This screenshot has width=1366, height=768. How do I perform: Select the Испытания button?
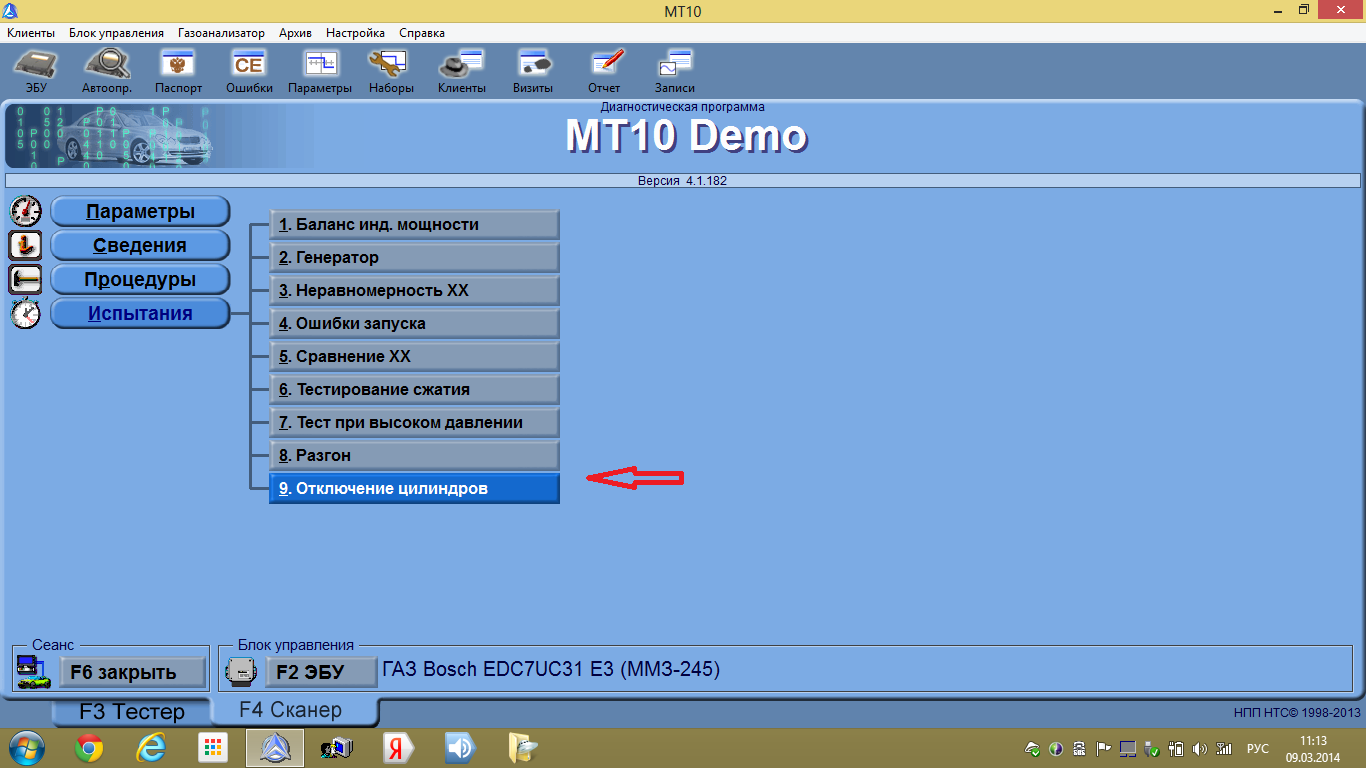[140, 313]
